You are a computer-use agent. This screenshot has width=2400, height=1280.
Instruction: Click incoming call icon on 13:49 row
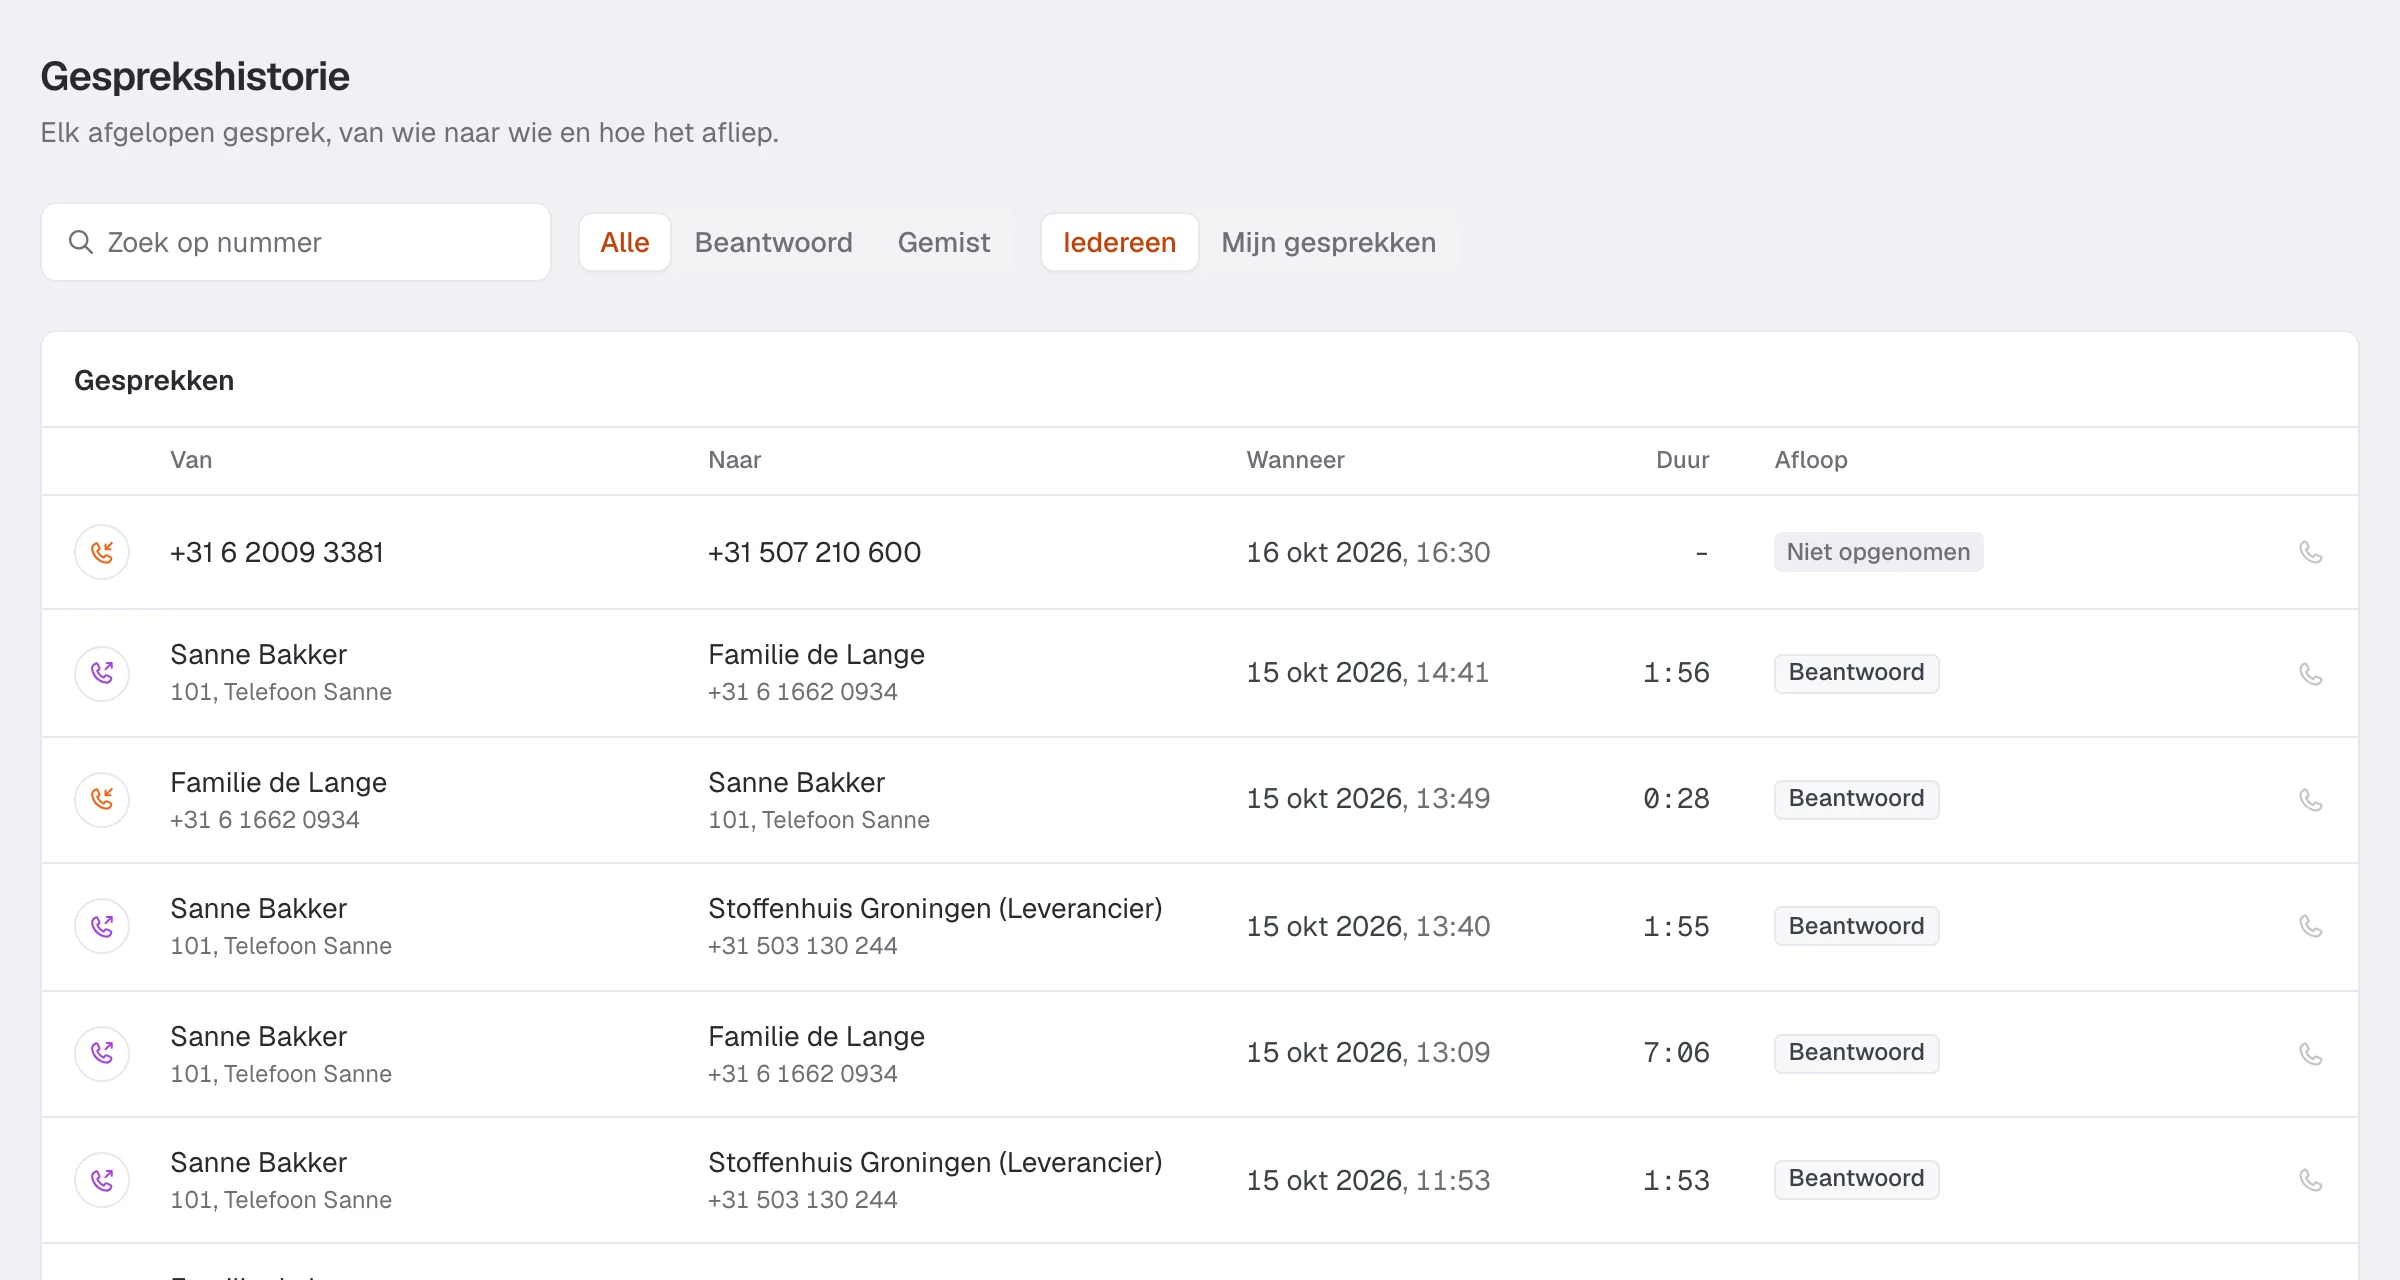[x=102, y=799]
